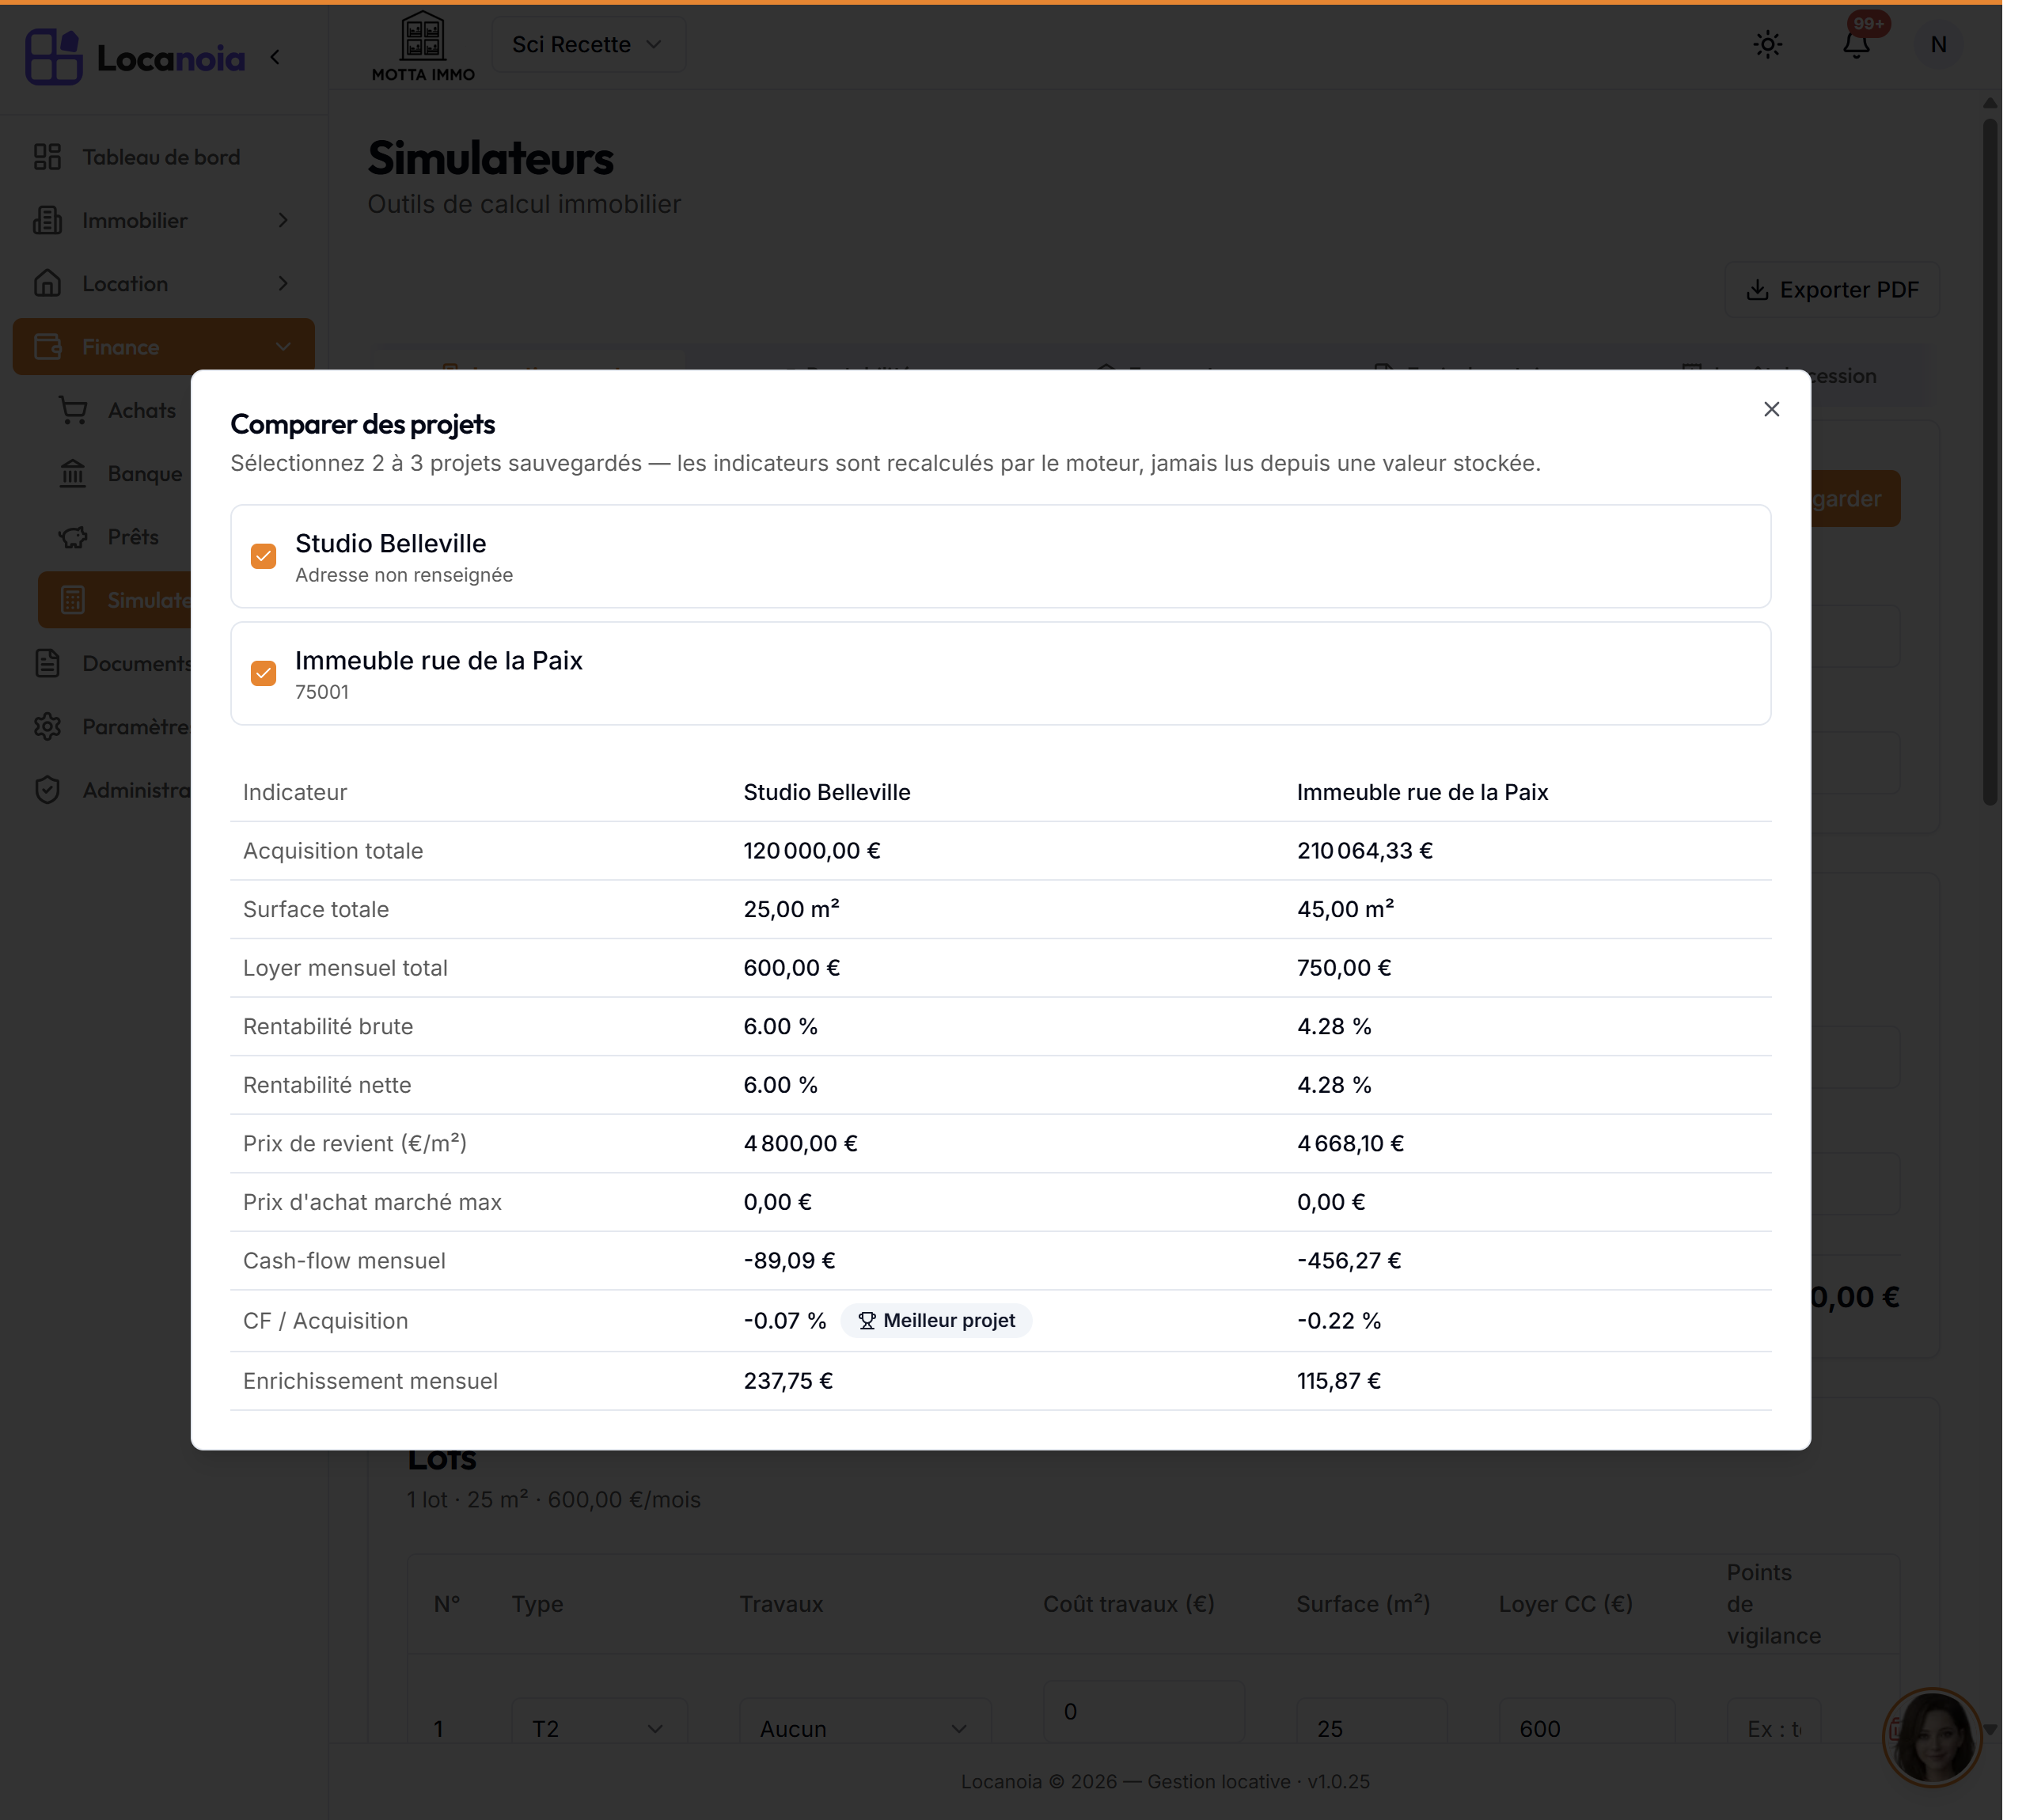Click the Banque building icon
This screenshot has height=1820, width=2026.
[73, 473]
